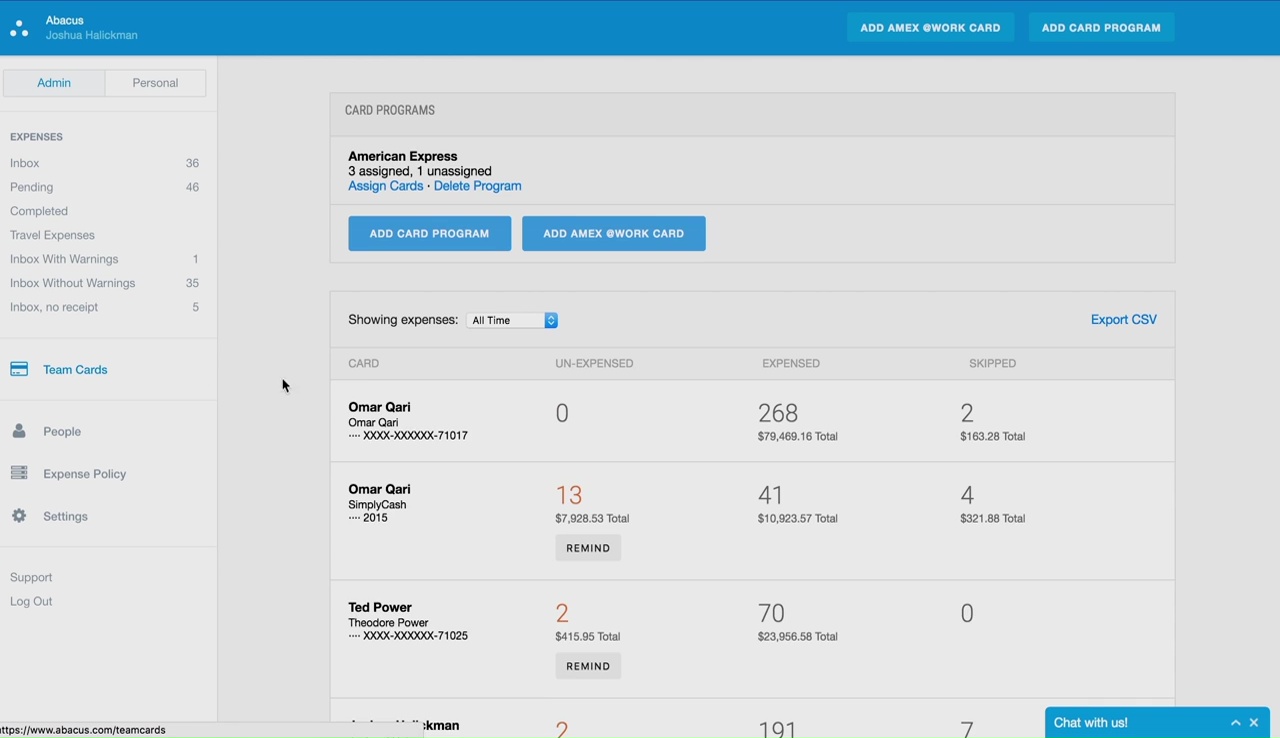Click the Delete Program link
This screenshot has width=1280, height=738.
pyautogui.click(x=477, y=186)
